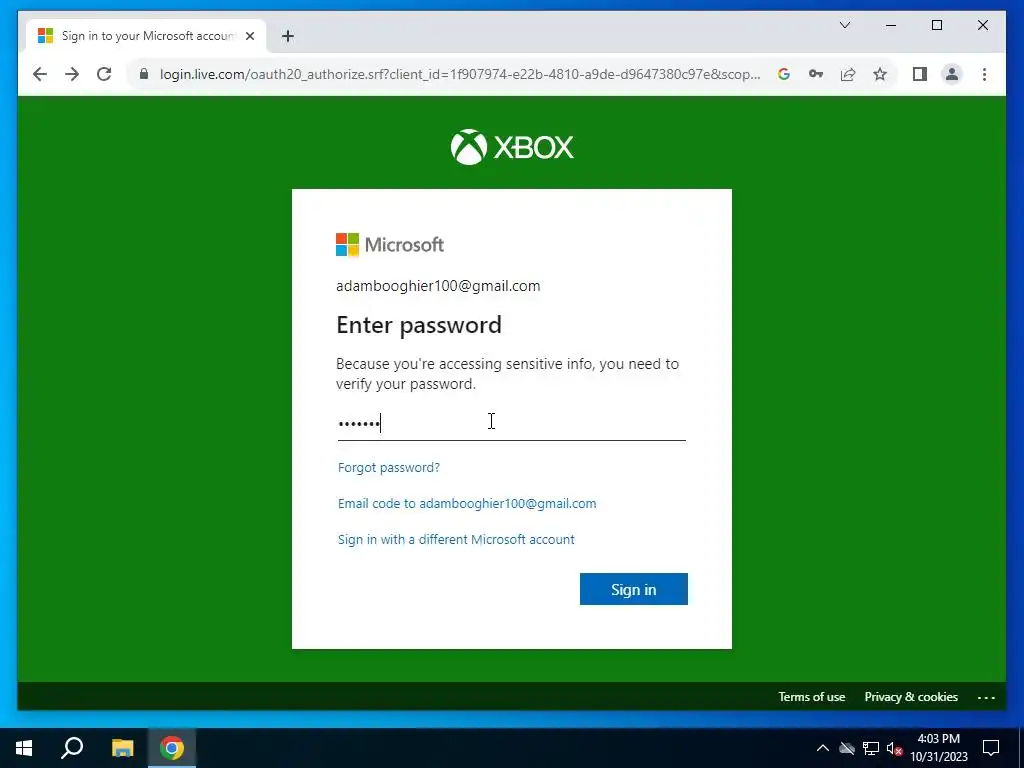Viewport: 1024px width, 768px height.
Task: Open Windows taskbar search
Action: pos(72,748)
